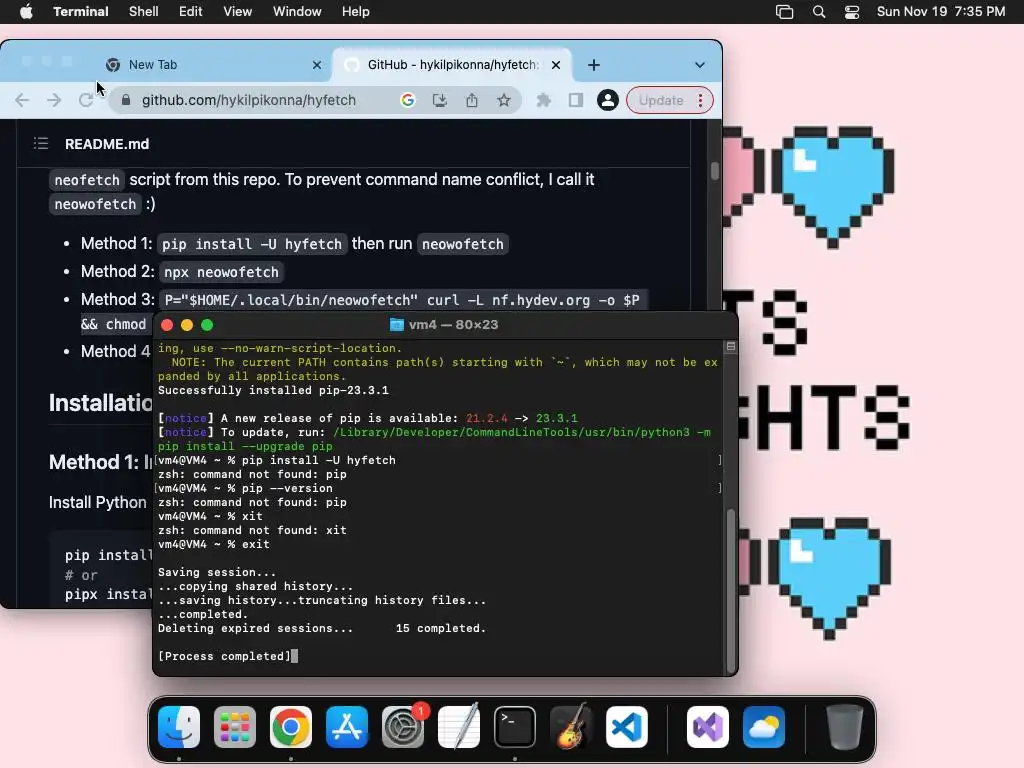The image size is (1024, 768).
Task: View site information lock icon
Action: (126, 100)
